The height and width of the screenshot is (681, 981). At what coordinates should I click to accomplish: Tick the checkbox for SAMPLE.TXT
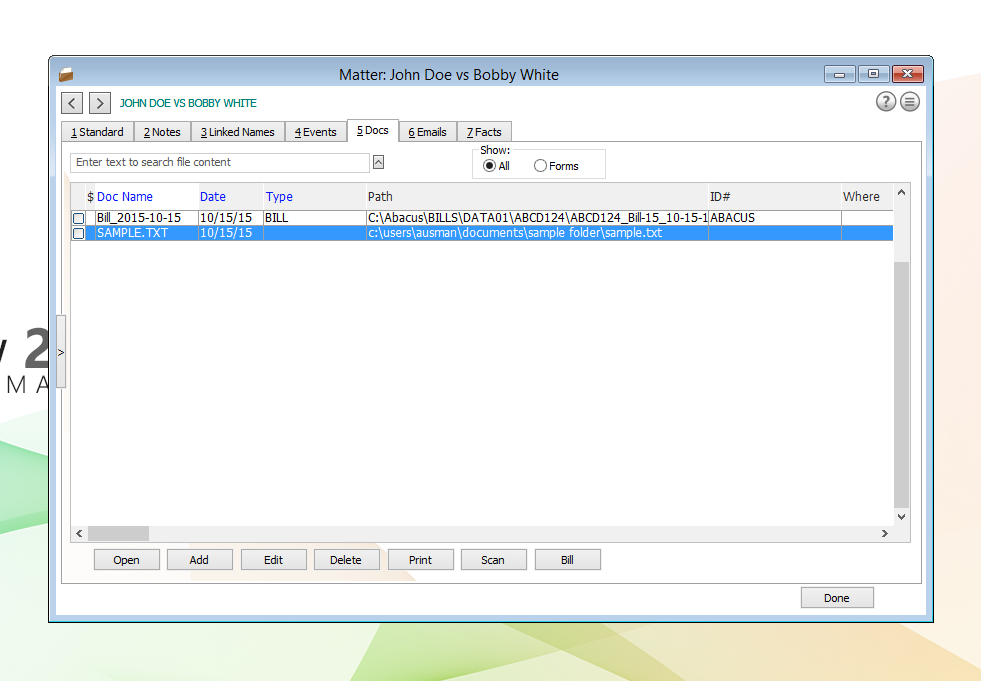pyautogui.click(x=79, y=233)
